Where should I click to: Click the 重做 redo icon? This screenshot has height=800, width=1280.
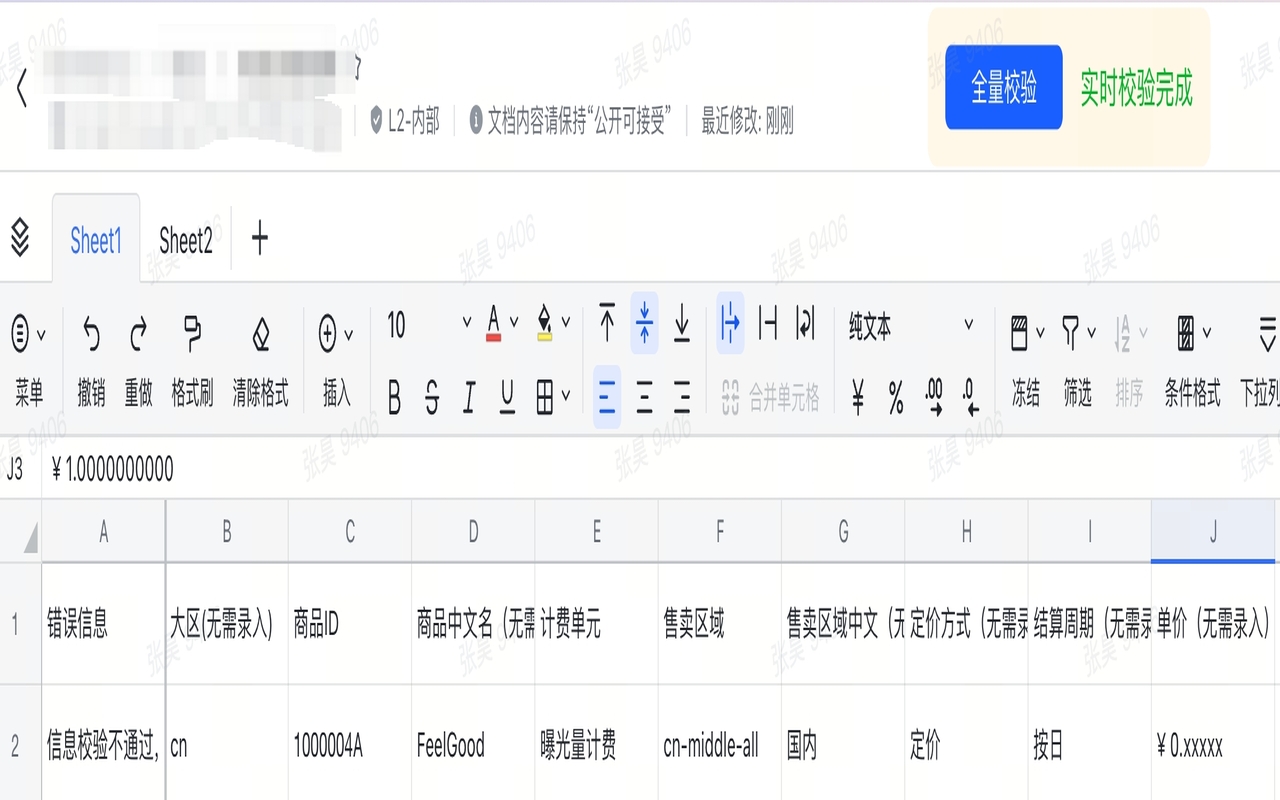tap(139, 335)
